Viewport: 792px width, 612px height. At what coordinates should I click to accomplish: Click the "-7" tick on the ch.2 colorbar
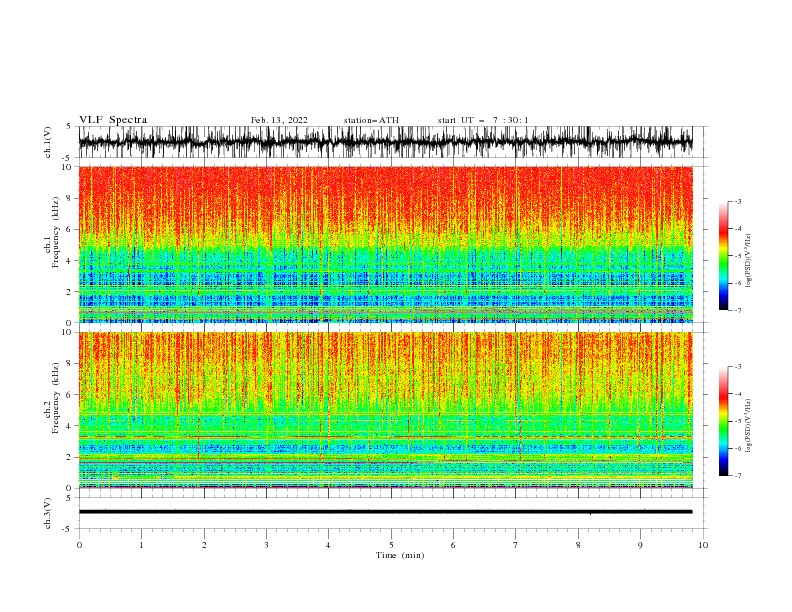737,475
